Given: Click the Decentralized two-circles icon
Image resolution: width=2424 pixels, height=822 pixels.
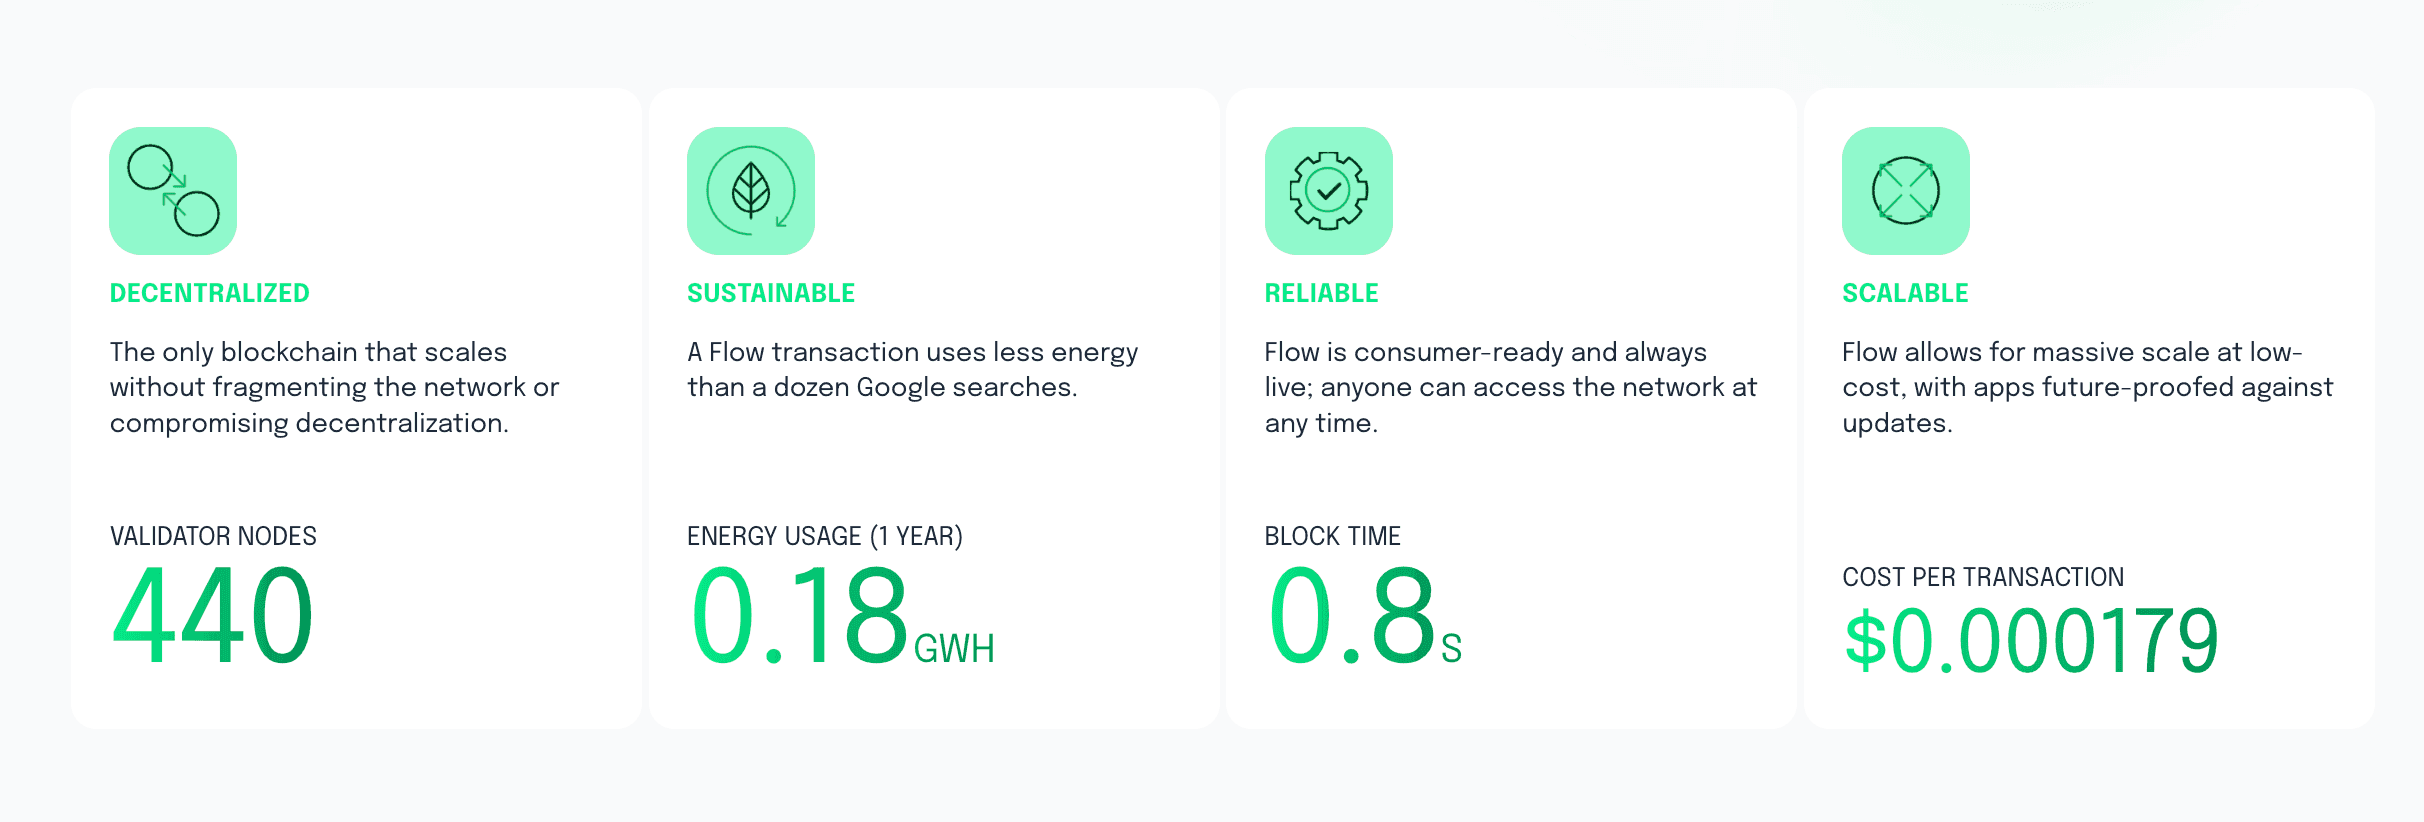Looking at the screenshot, I should coord(173,191).
